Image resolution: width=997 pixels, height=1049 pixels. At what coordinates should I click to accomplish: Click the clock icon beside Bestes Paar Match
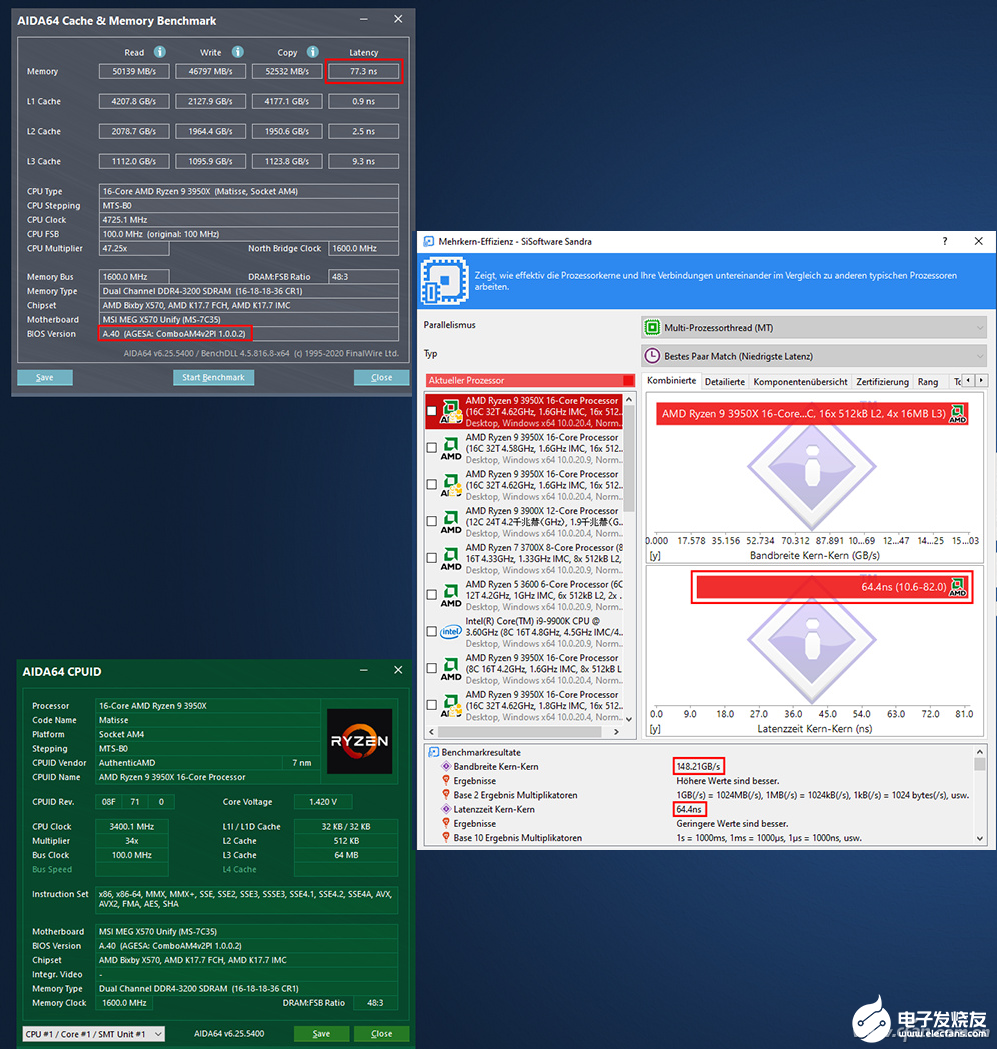tap(652, 356)
